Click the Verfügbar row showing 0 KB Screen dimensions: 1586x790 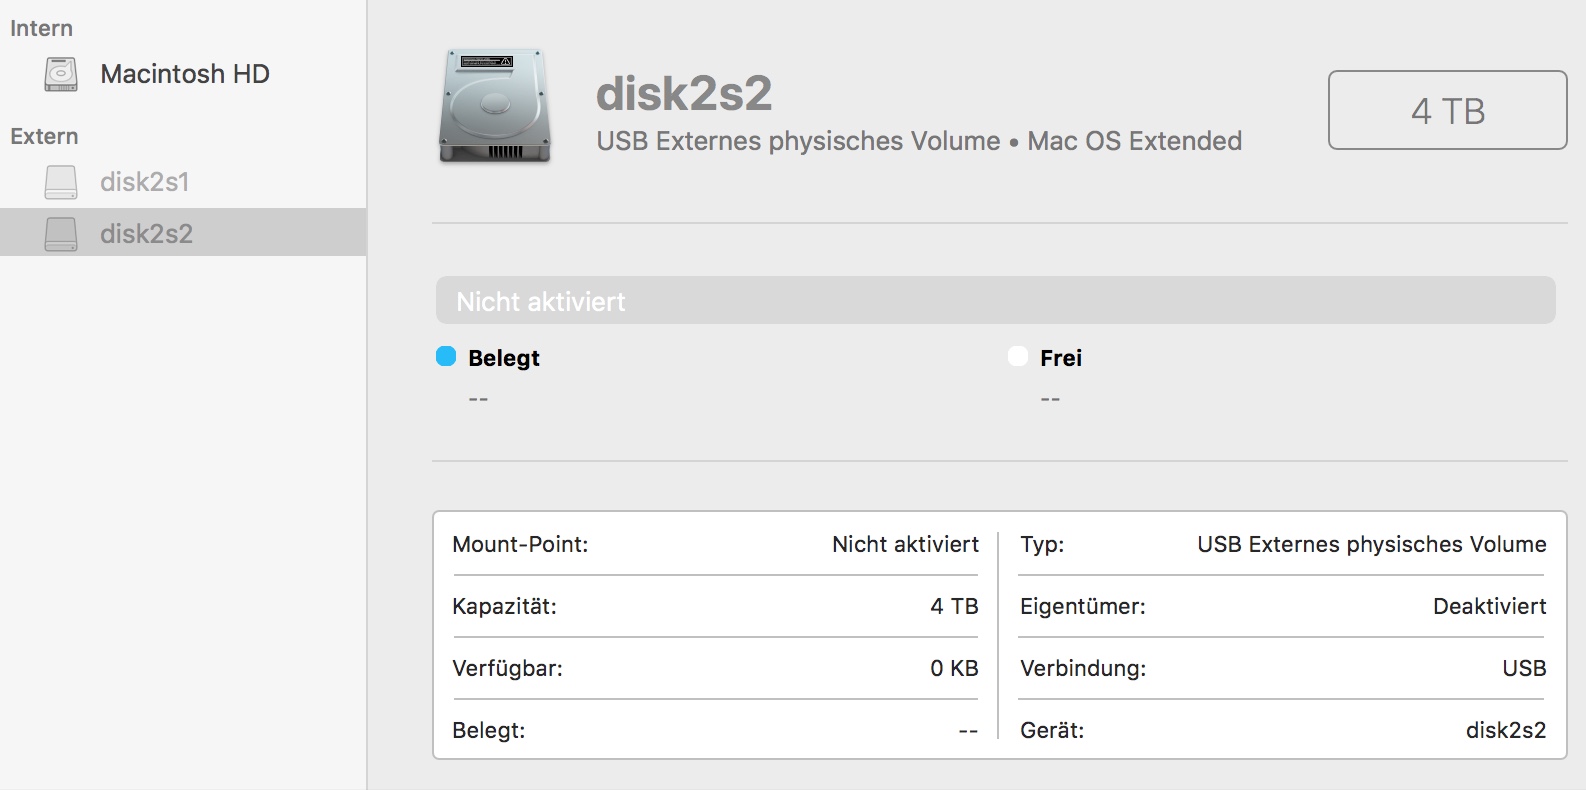click(715, 669)
